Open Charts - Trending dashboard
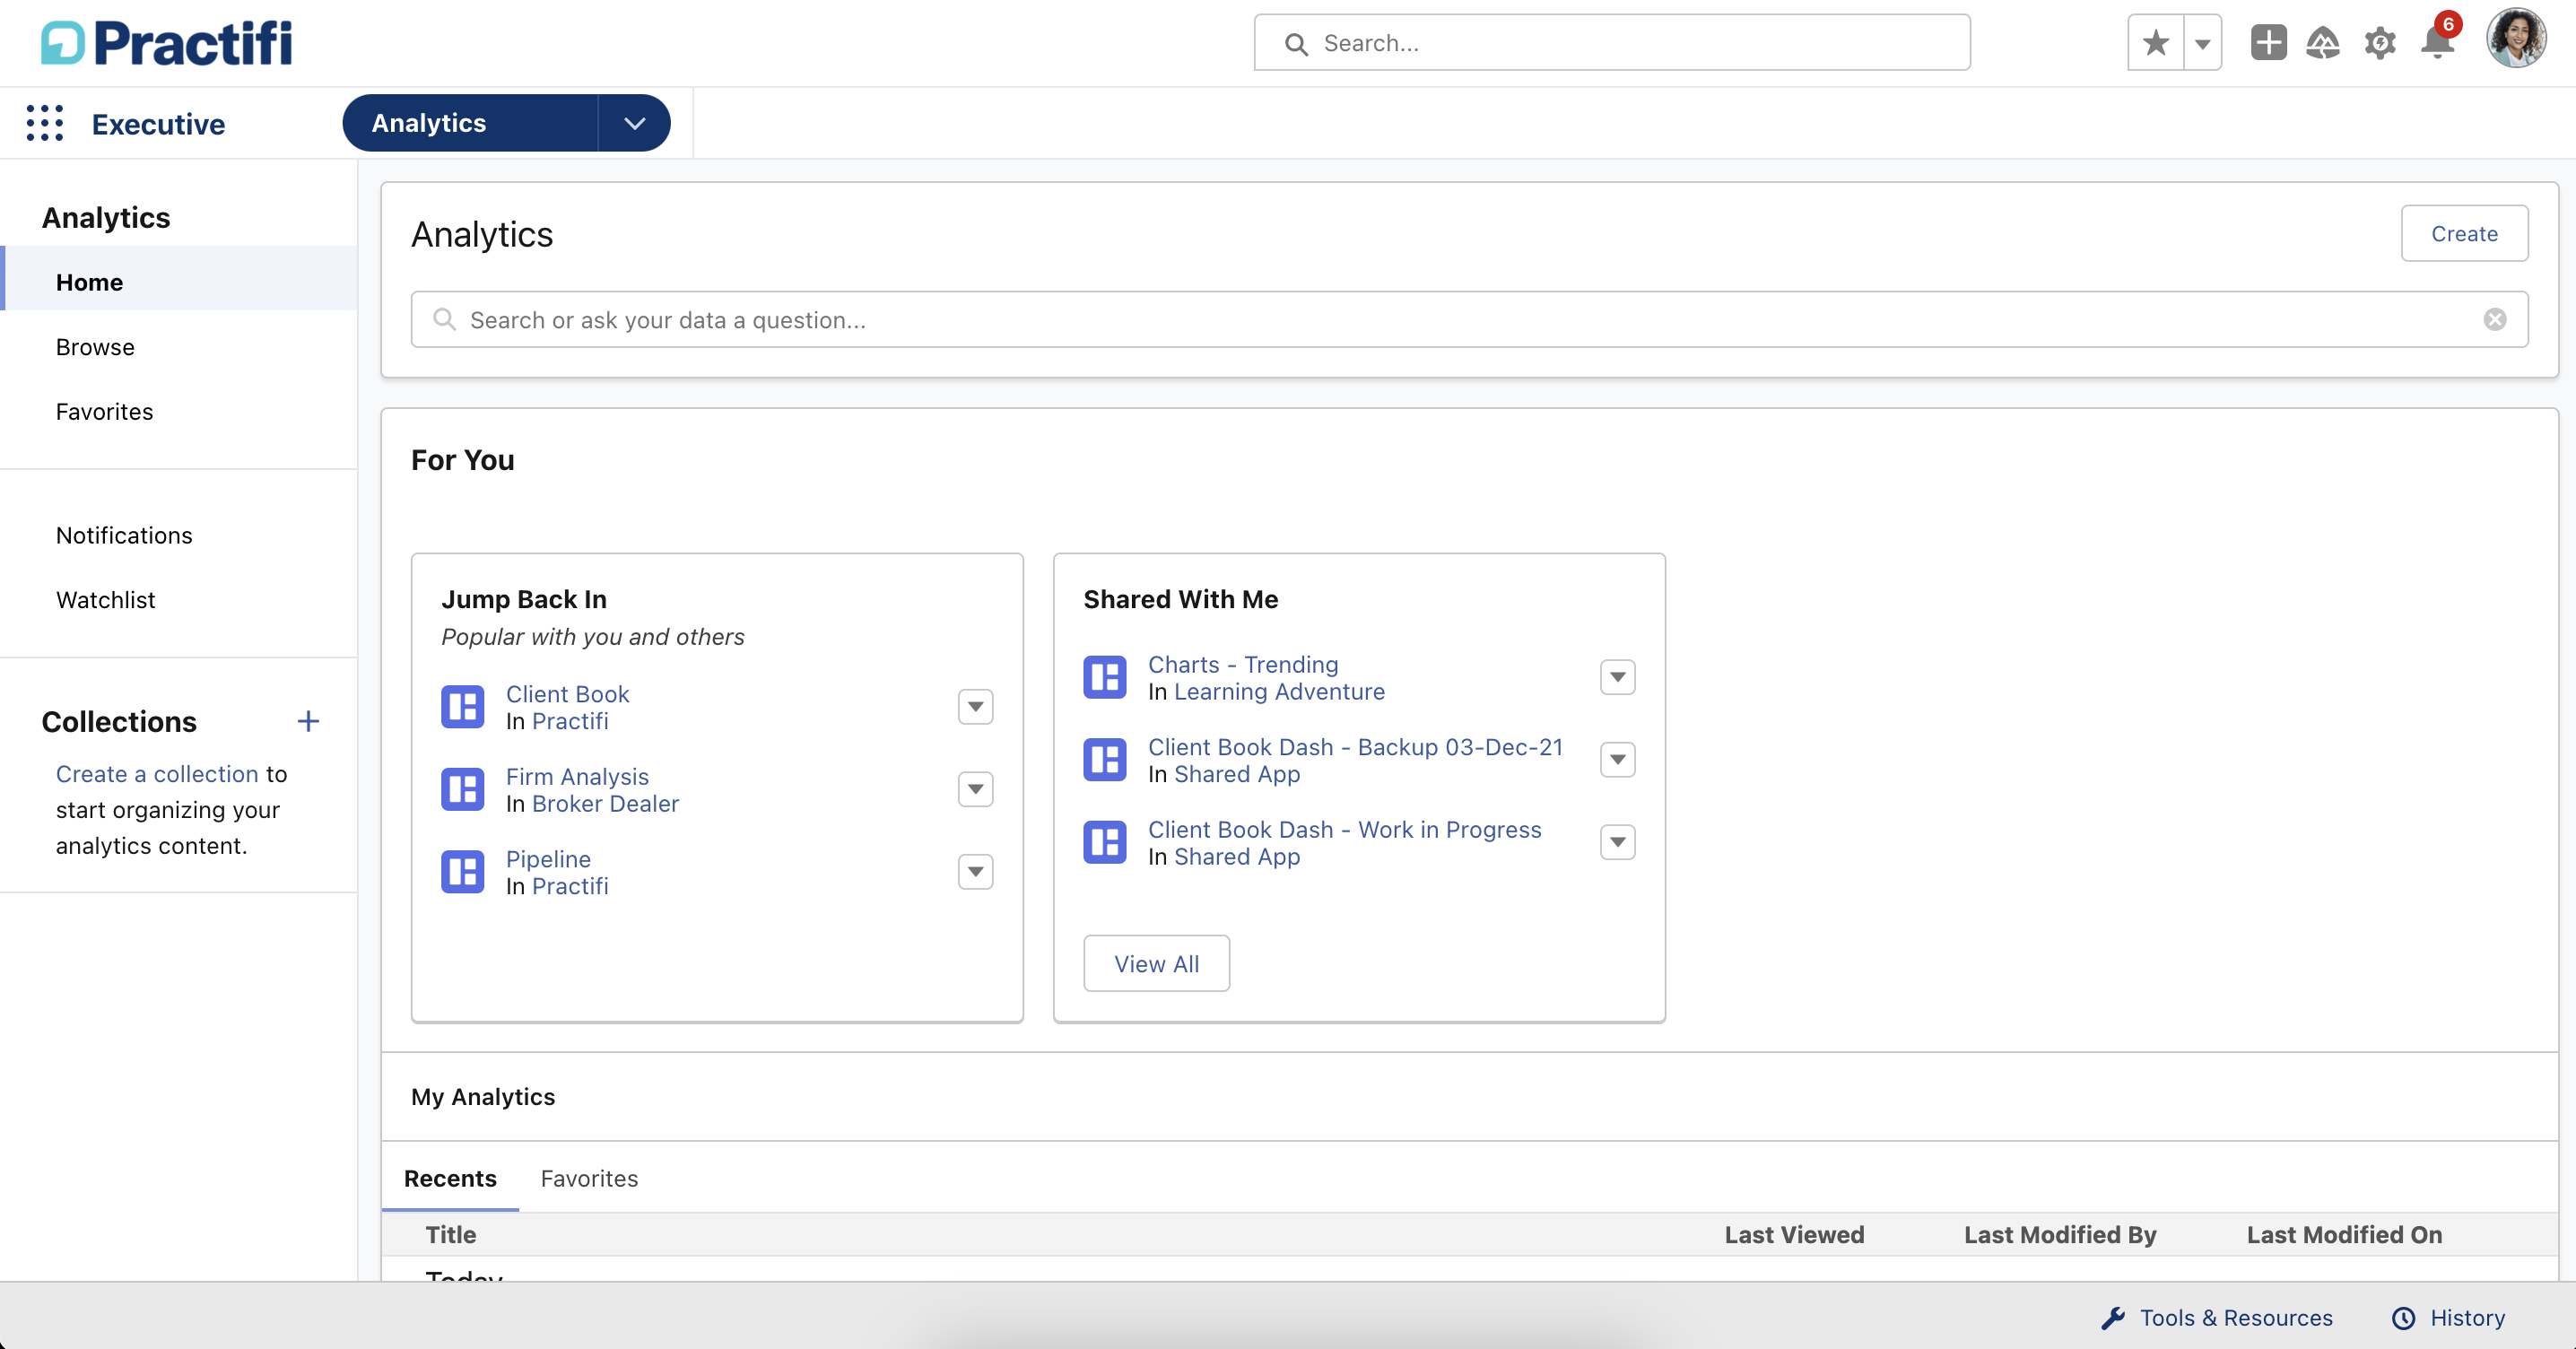This screenshot has height=1349, width=2576. (1243, 665)
